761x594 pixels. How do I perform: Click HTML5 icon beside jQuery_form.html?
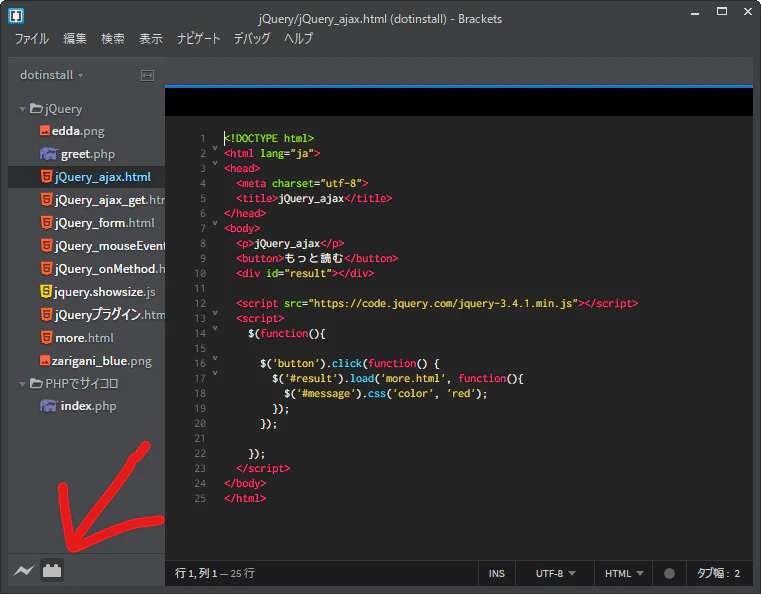pyautogui.click(x=46, y=223)
